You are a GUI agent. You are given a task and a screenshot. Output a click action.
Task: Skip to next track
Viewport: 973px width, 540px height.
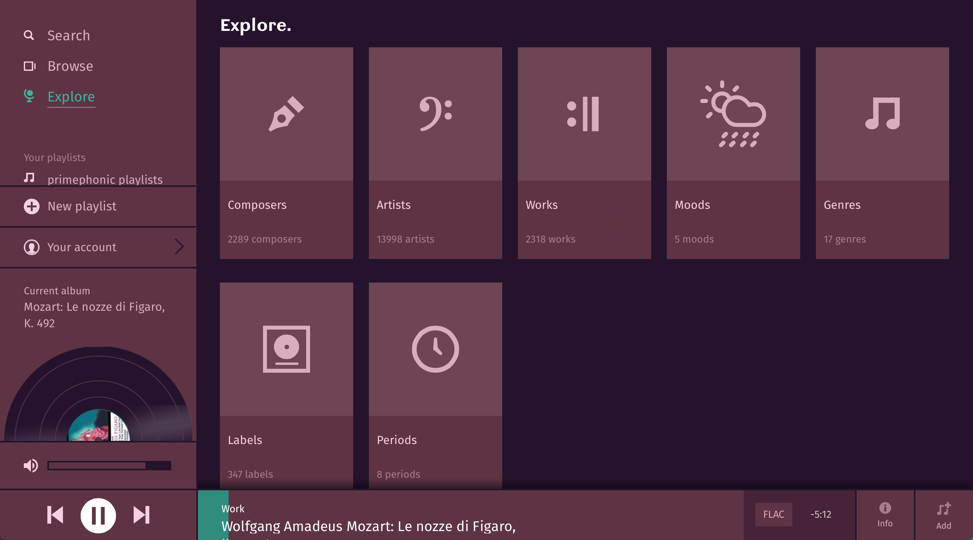[x=141, y=515]
